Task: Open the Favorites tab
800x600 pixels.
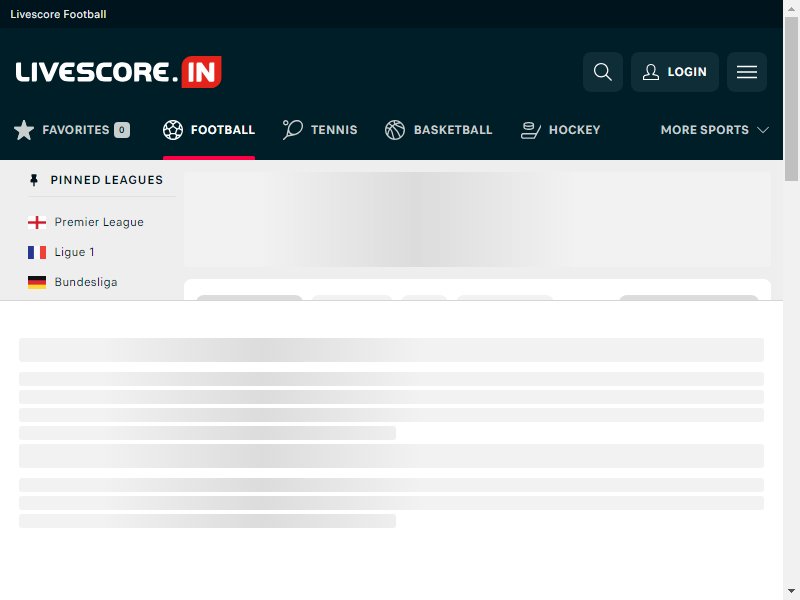Action: [71, 130]
